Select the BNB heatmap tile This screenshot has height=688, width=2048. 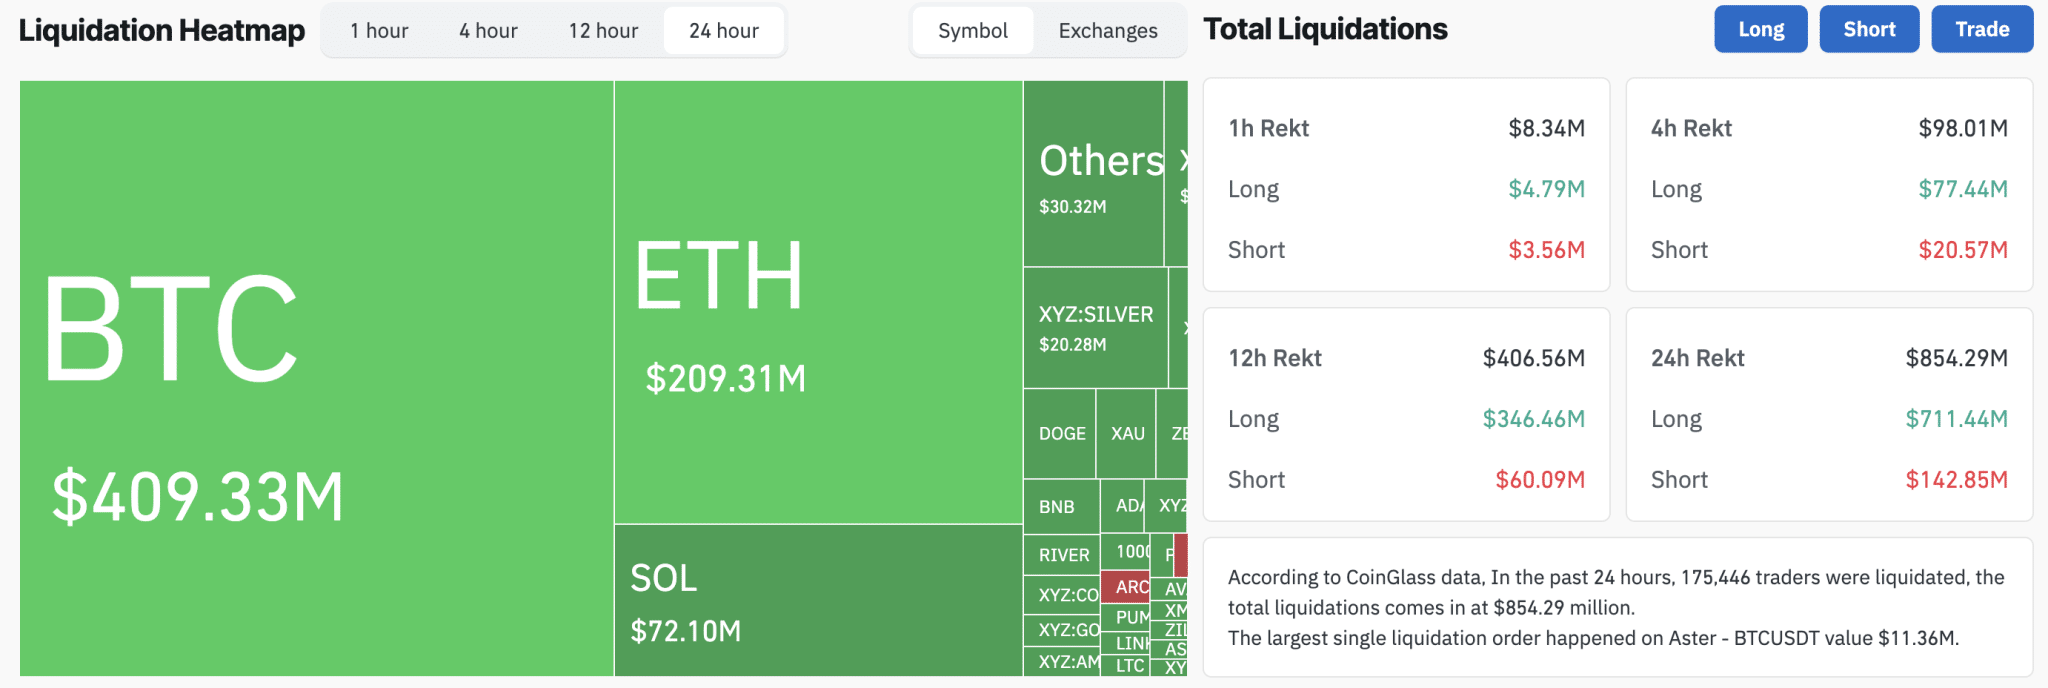[1060, 507]
